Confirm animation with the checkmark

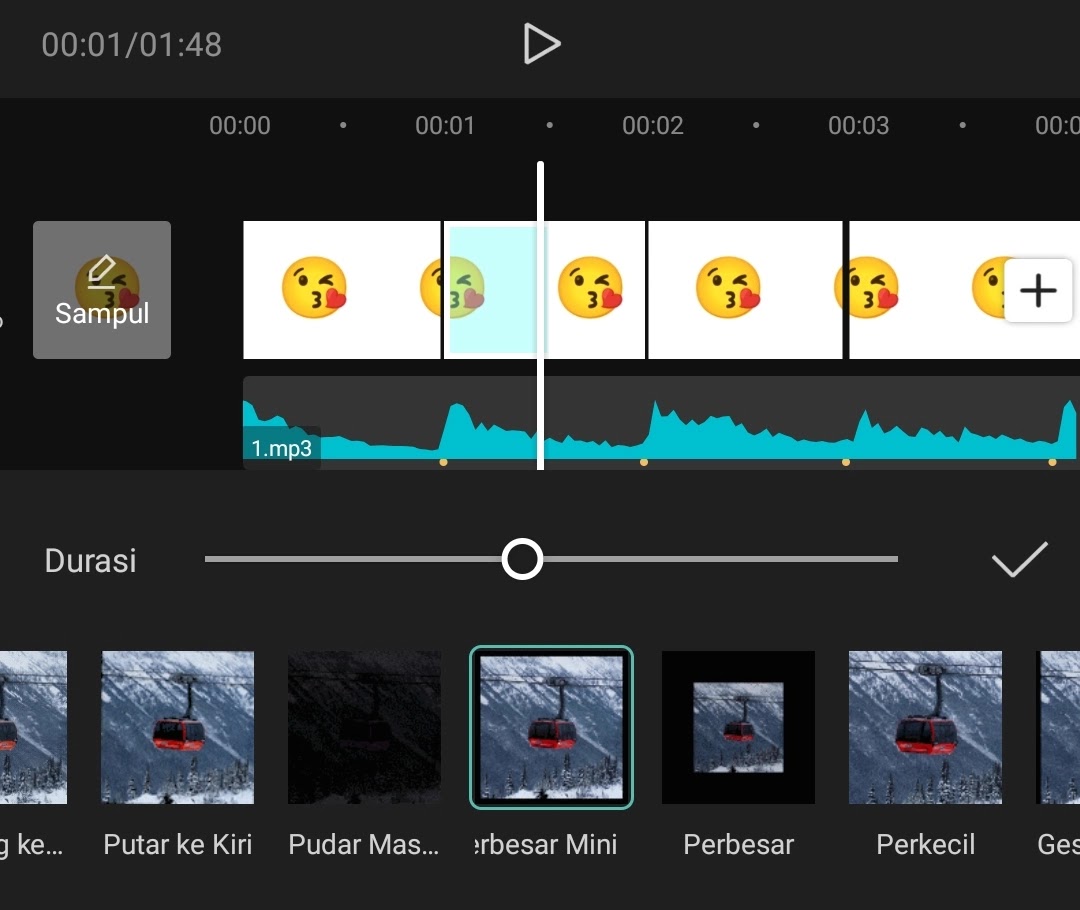pyautogui.click(x=1019, y=559)
